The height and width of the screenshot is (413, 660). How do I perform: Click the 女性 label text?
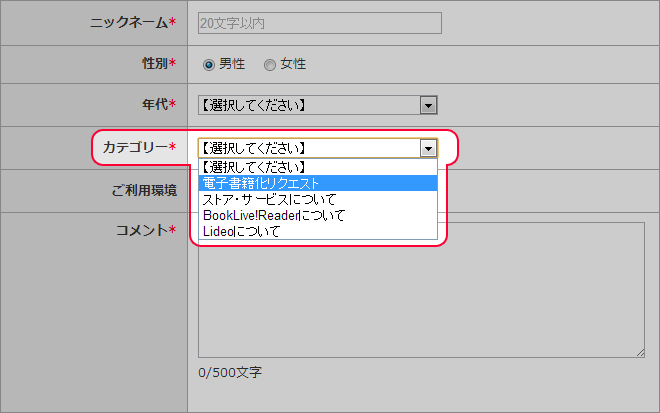293,64
